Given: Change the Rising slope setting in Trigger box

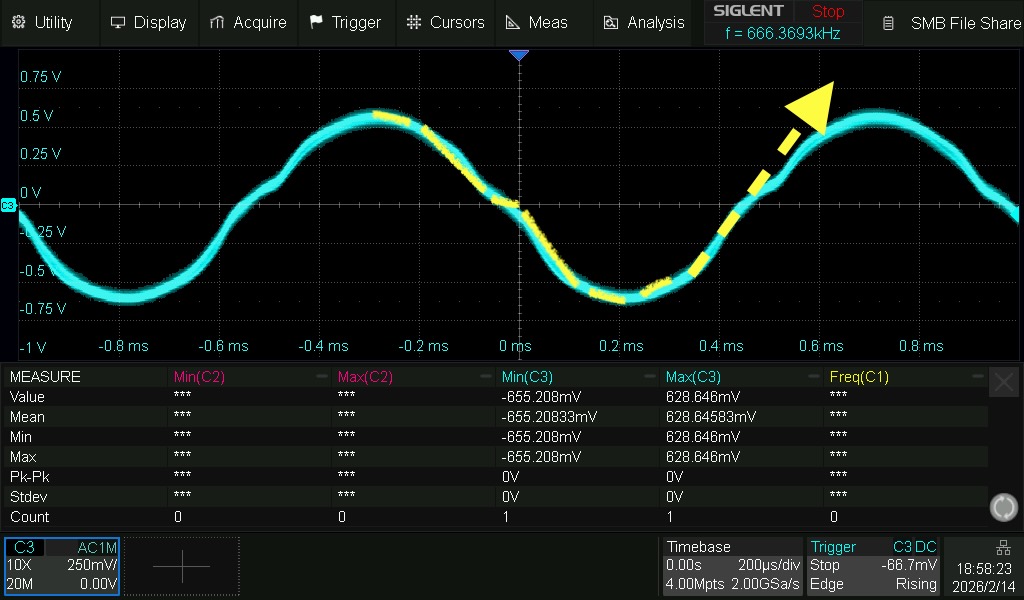Looking at the screenshot, I should pyautogui.click(x=915, y=584).
